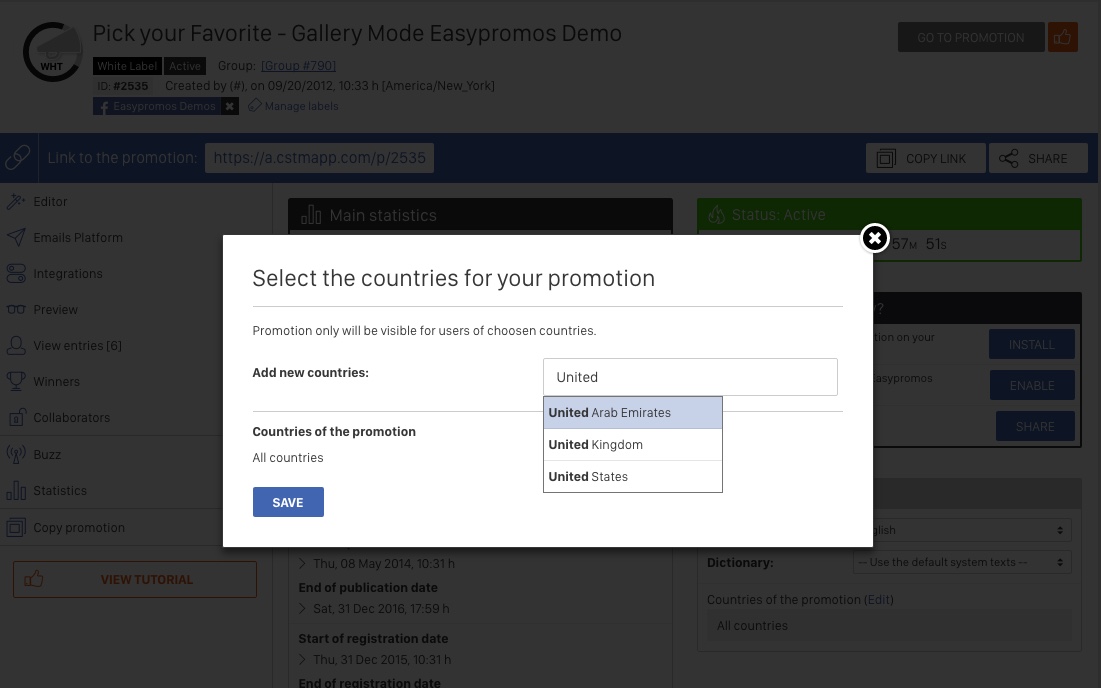Viewport: 1101px width, 688px height.
Task: Remove the Easypromos Demos label
Action: 230,106
